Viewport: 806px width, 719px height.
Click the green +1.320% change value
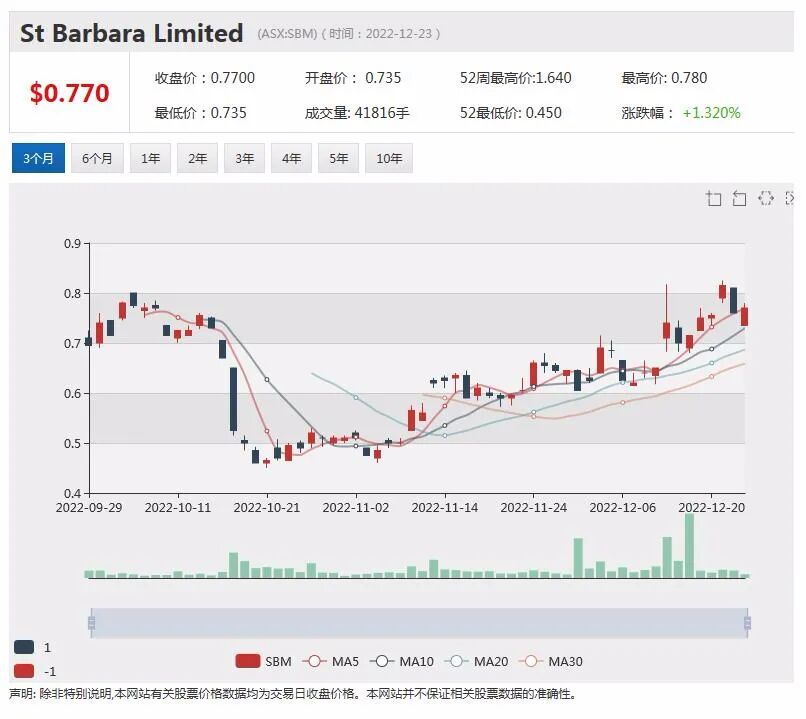(711, 113)
